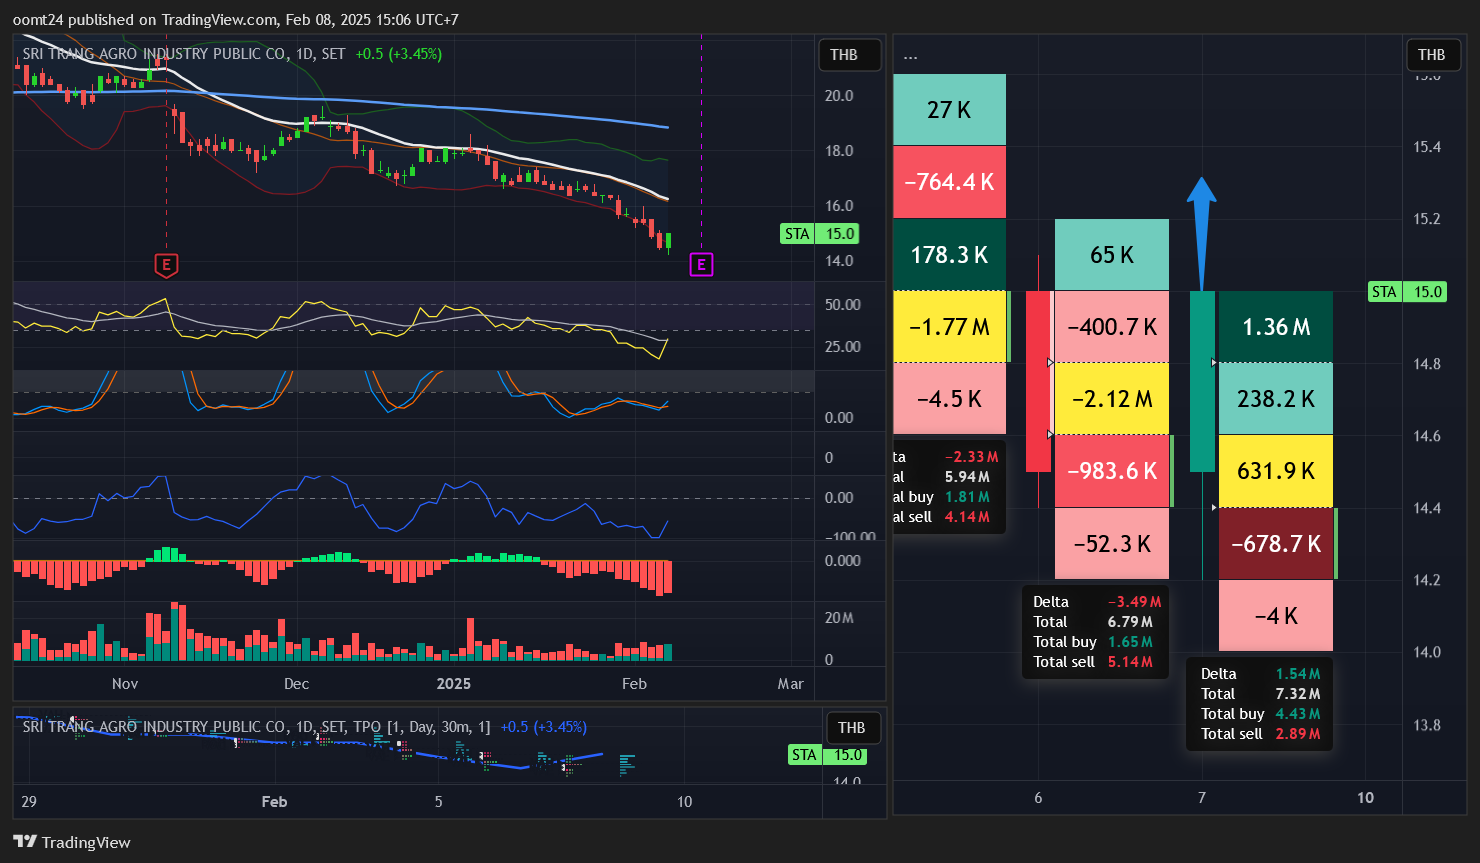1480x863 pixels.
Task: Click the 20M label on volume axis
Action: pos(839,618)
